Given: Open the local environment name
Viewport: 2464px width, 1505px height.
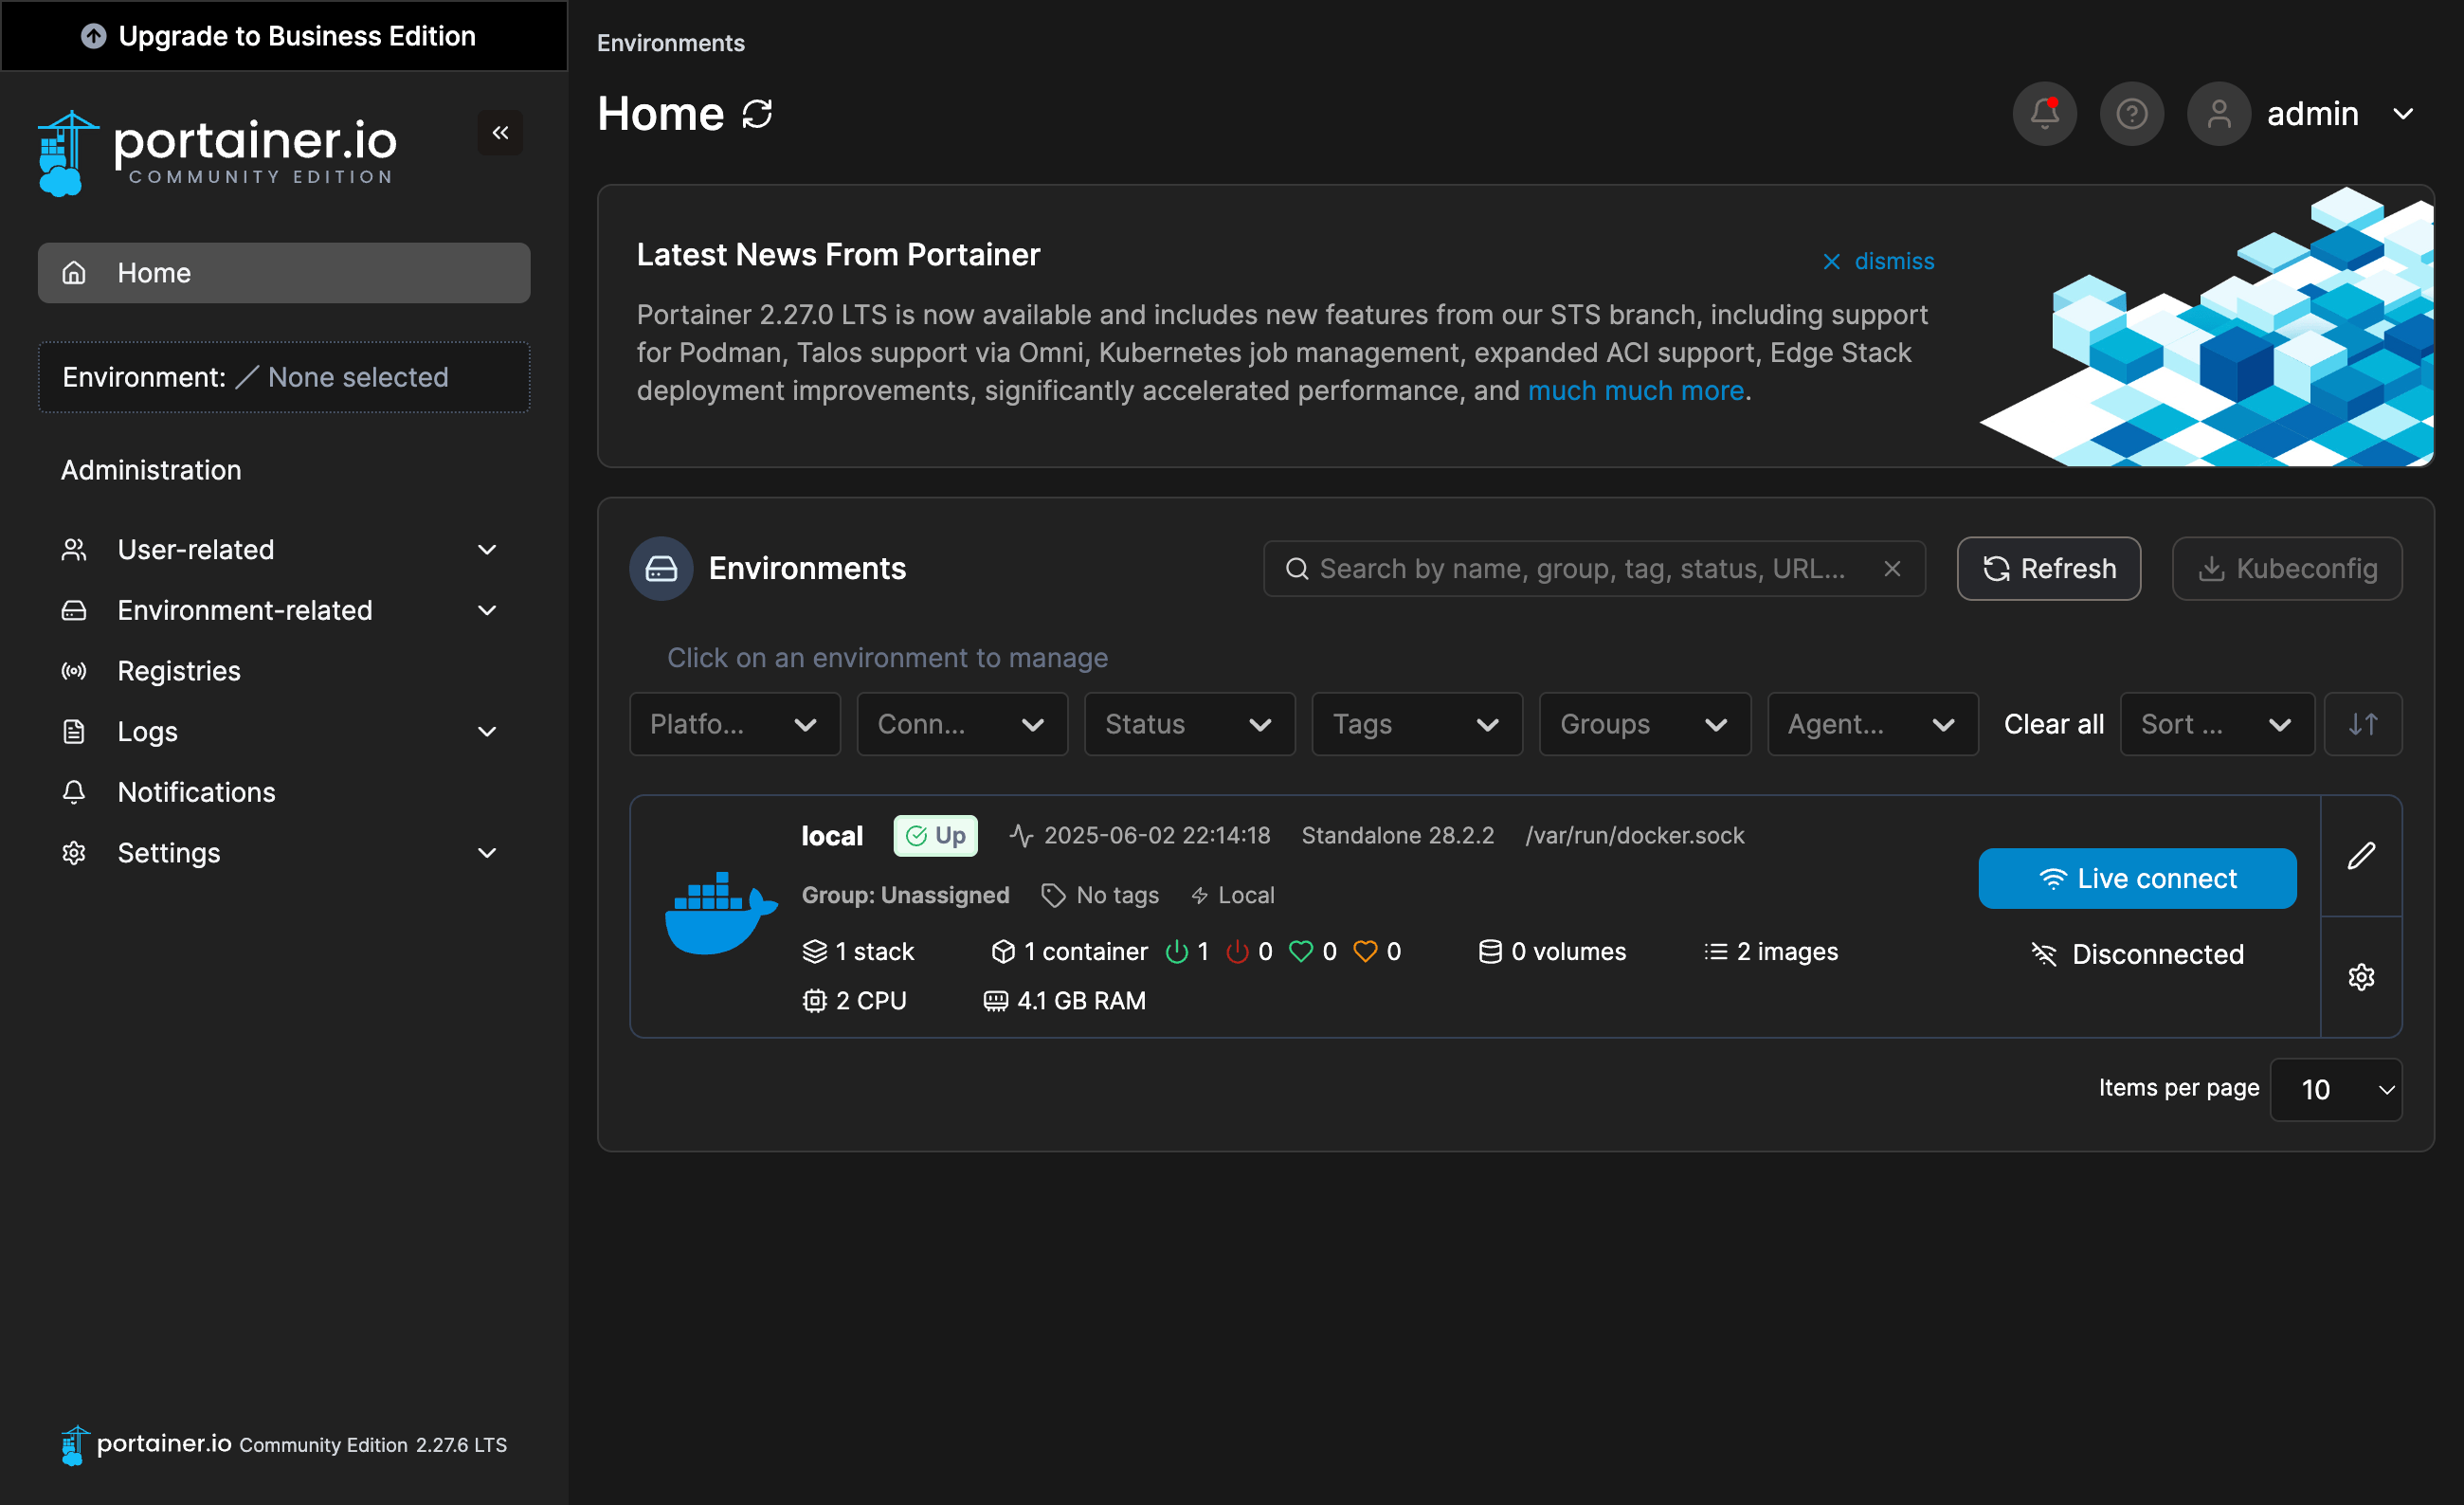Looking at the screenshot, I should 832,835.
